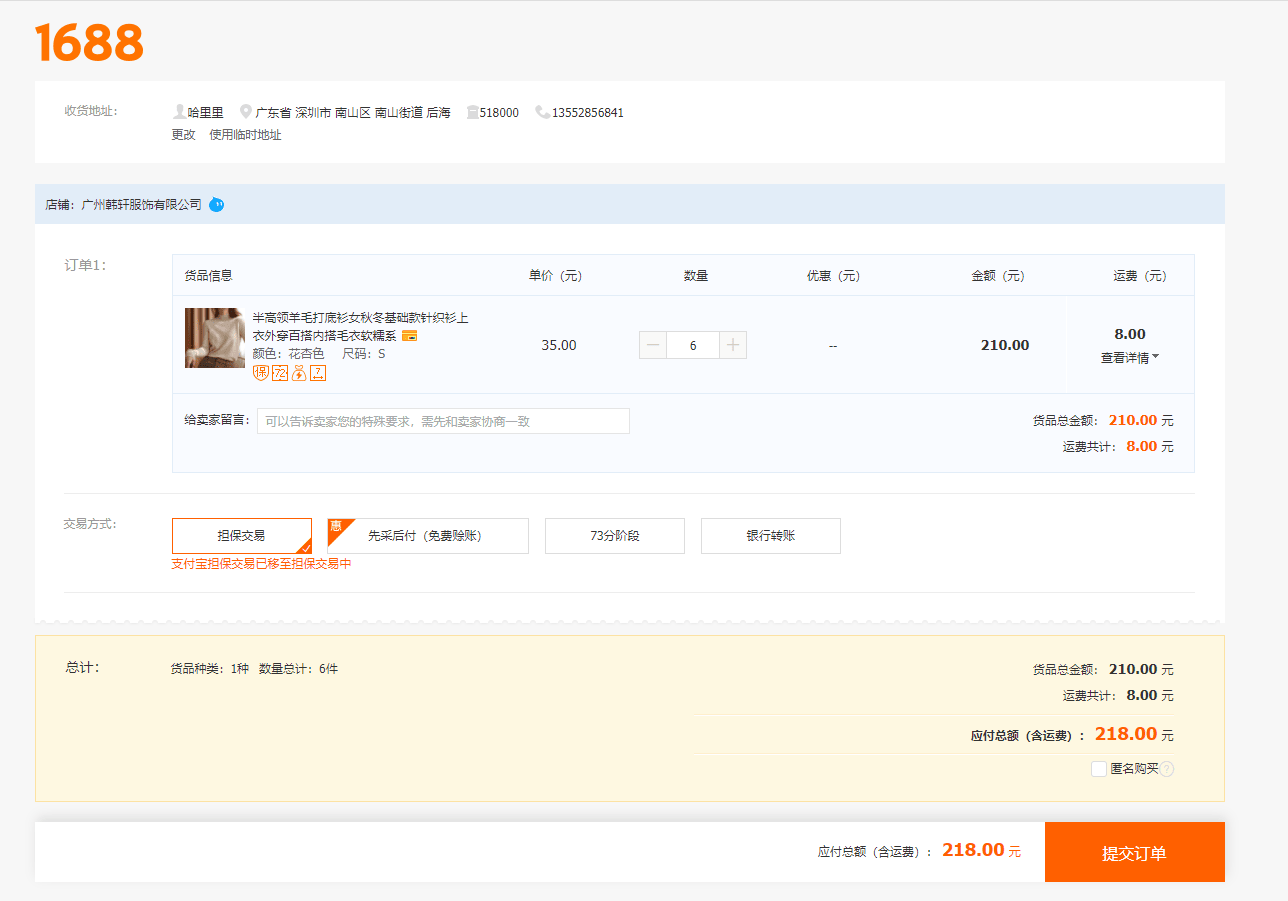Enable the 匿名购买 anonymous purchase checkbox

[1099, 769]
